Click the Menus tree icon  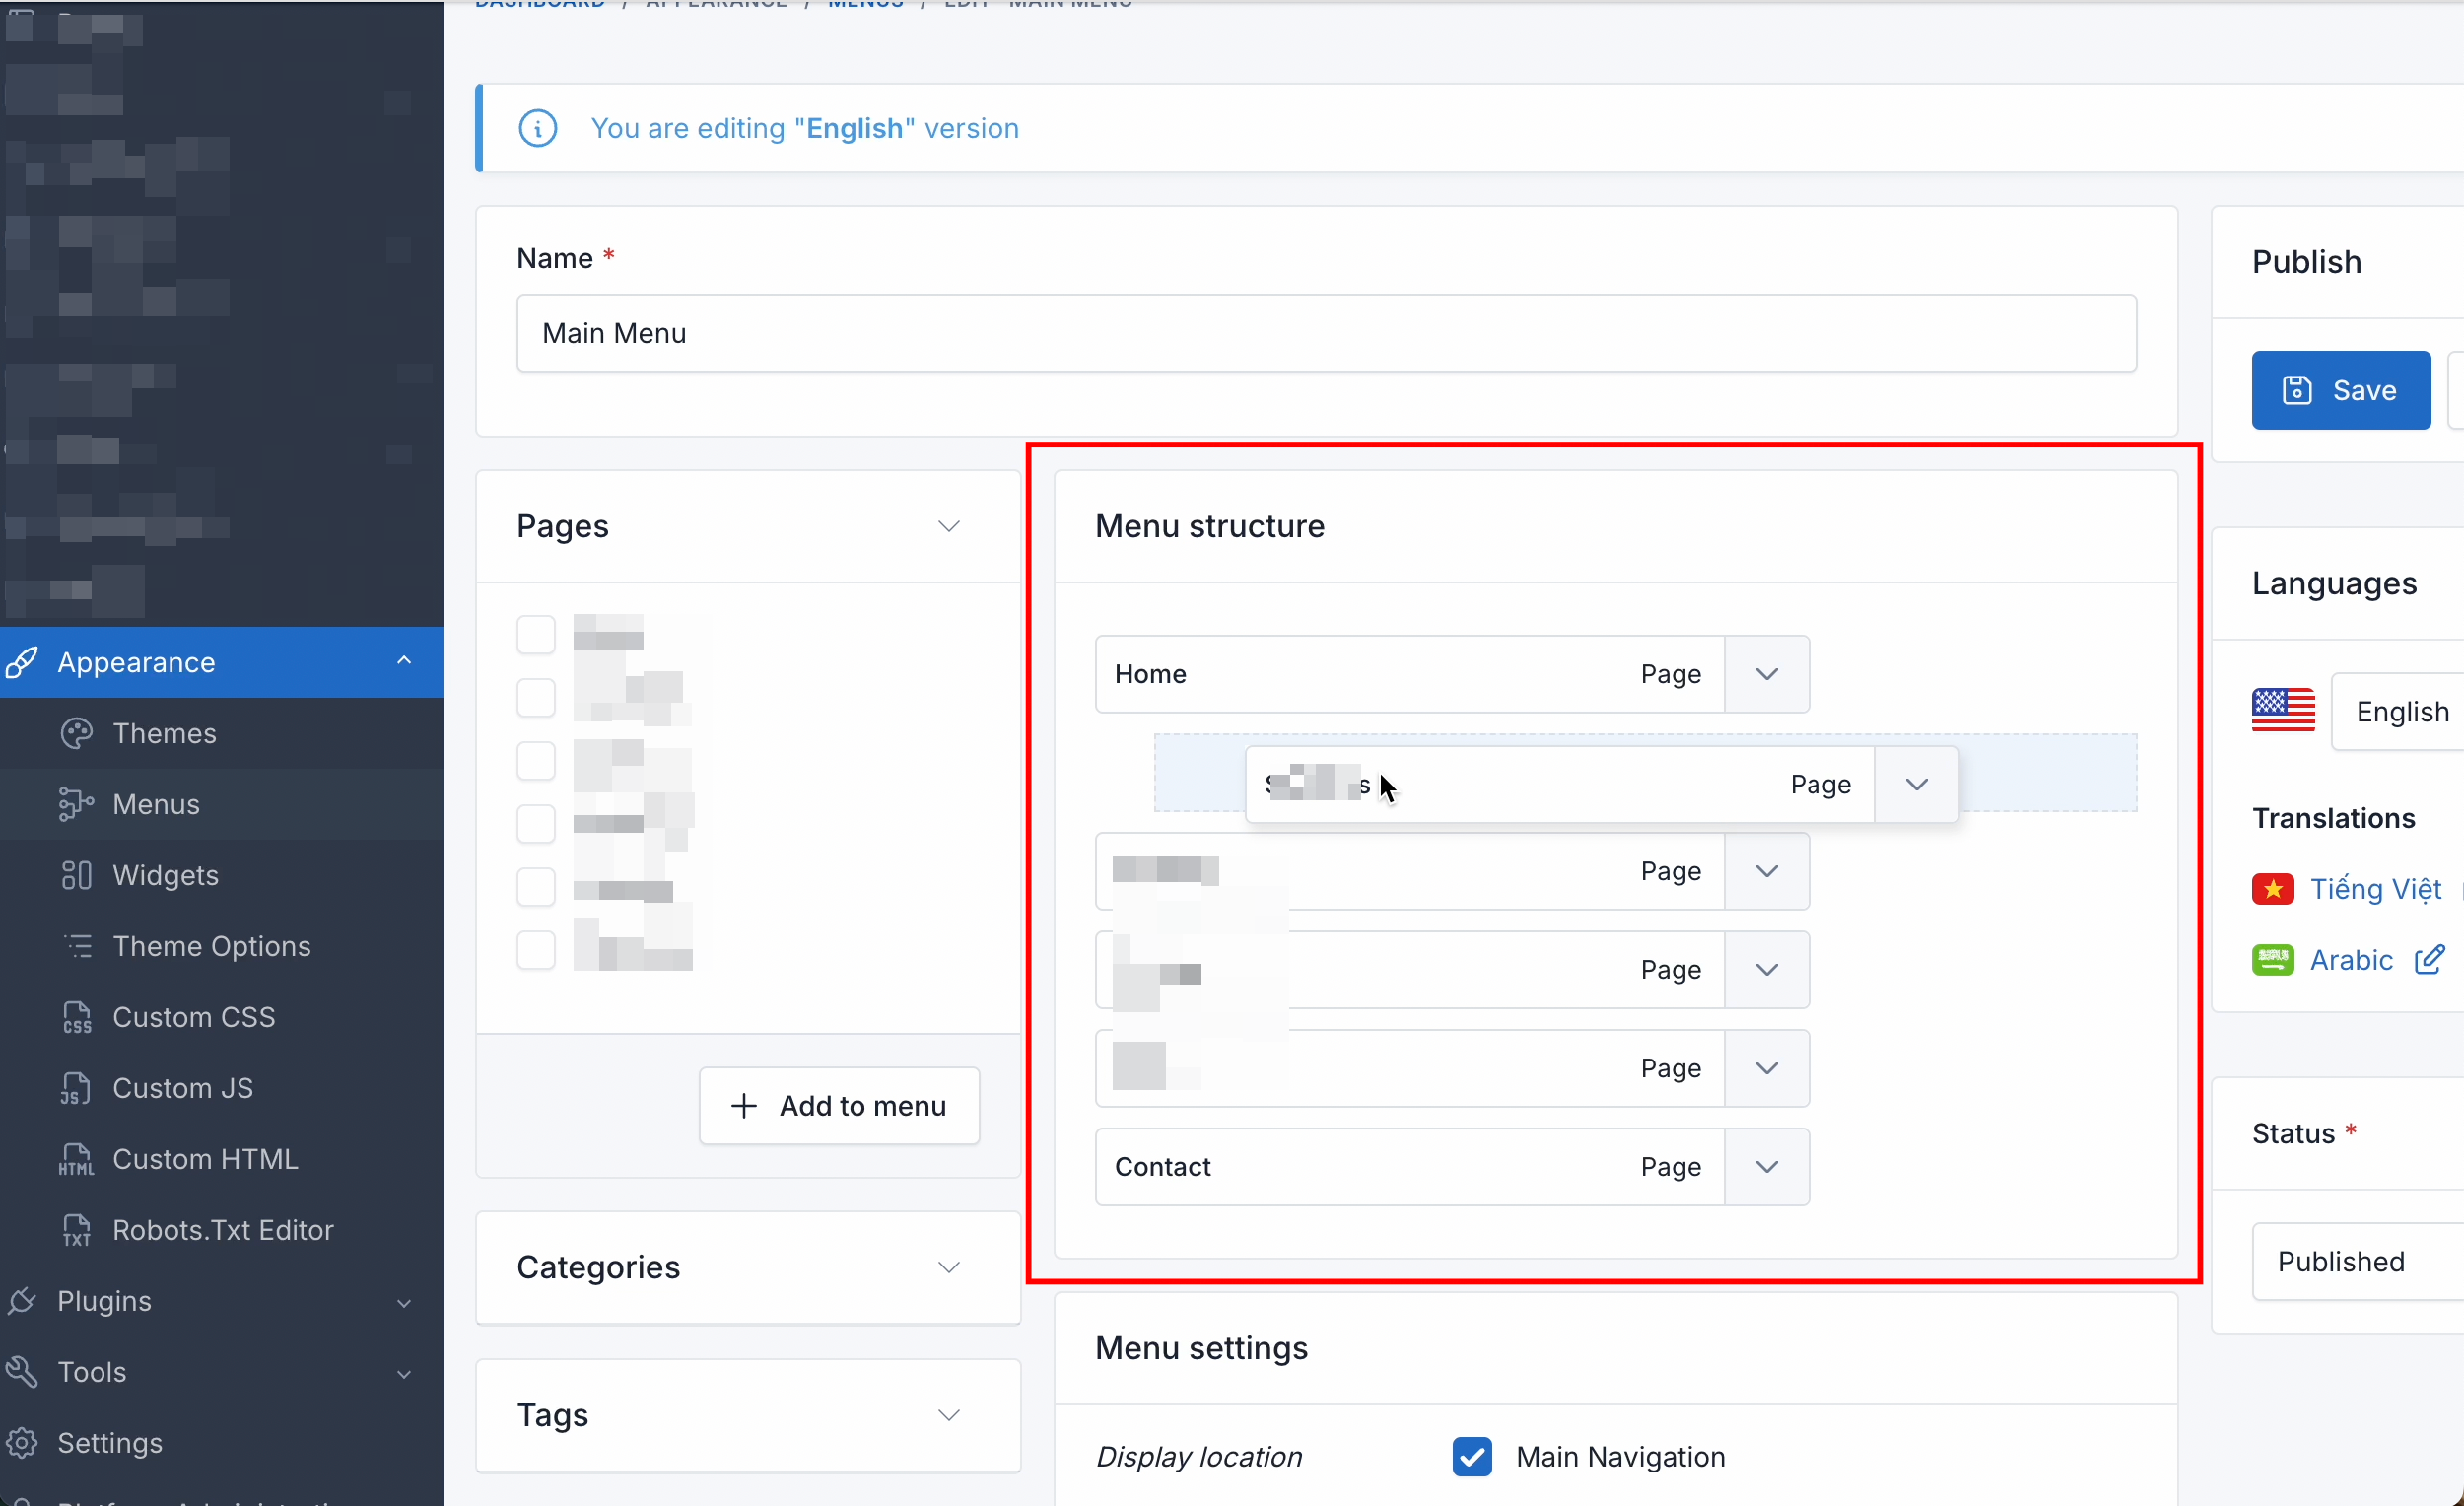pyautogui.click(x=77, y=804)
